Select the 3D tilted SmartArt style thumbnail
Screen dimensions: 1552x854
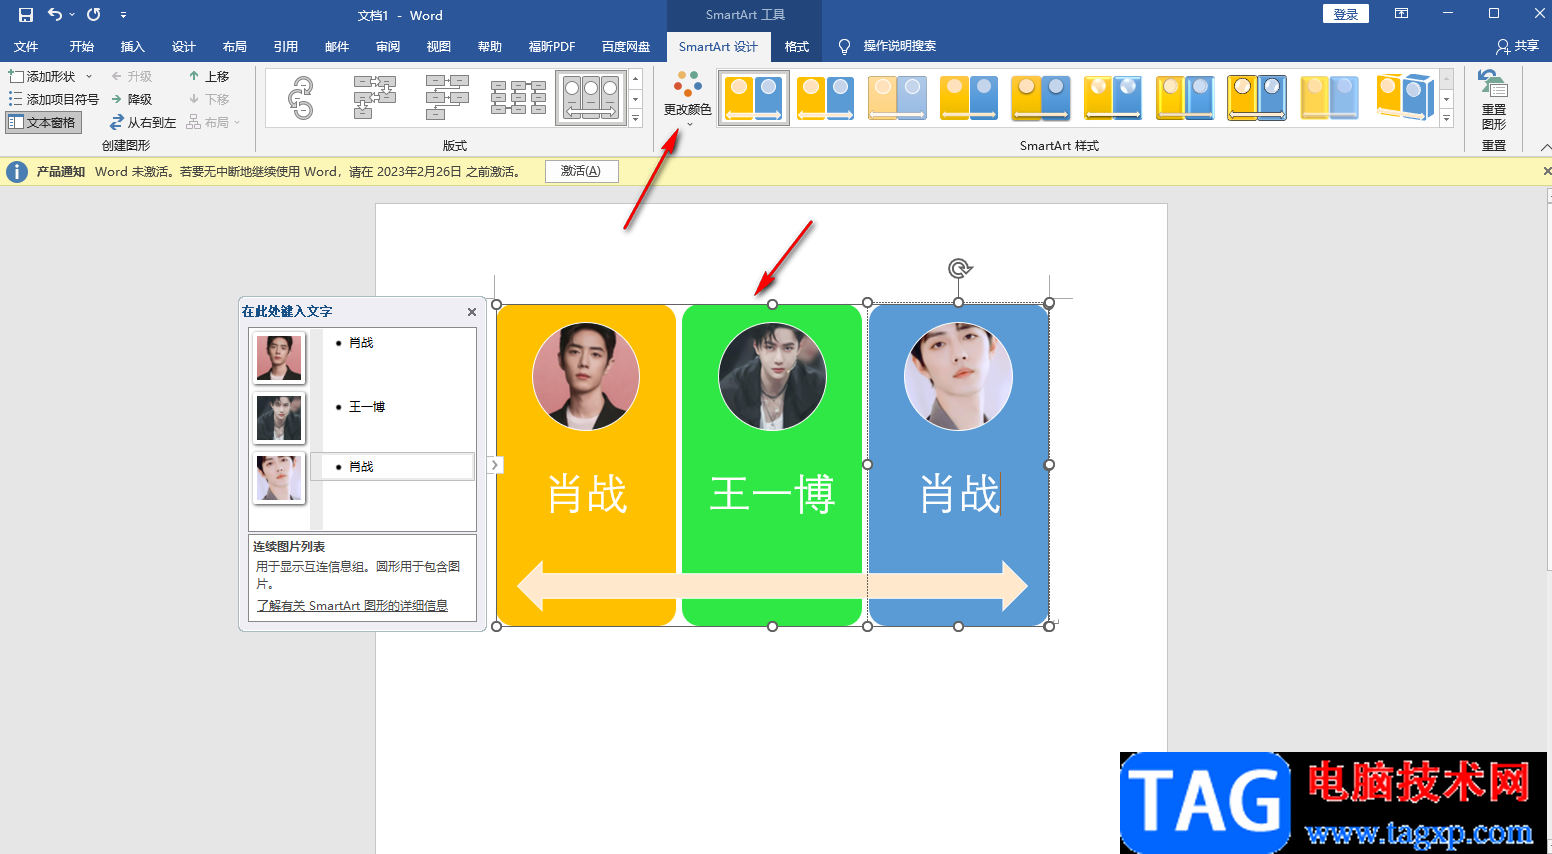[x=1404, y=98]
